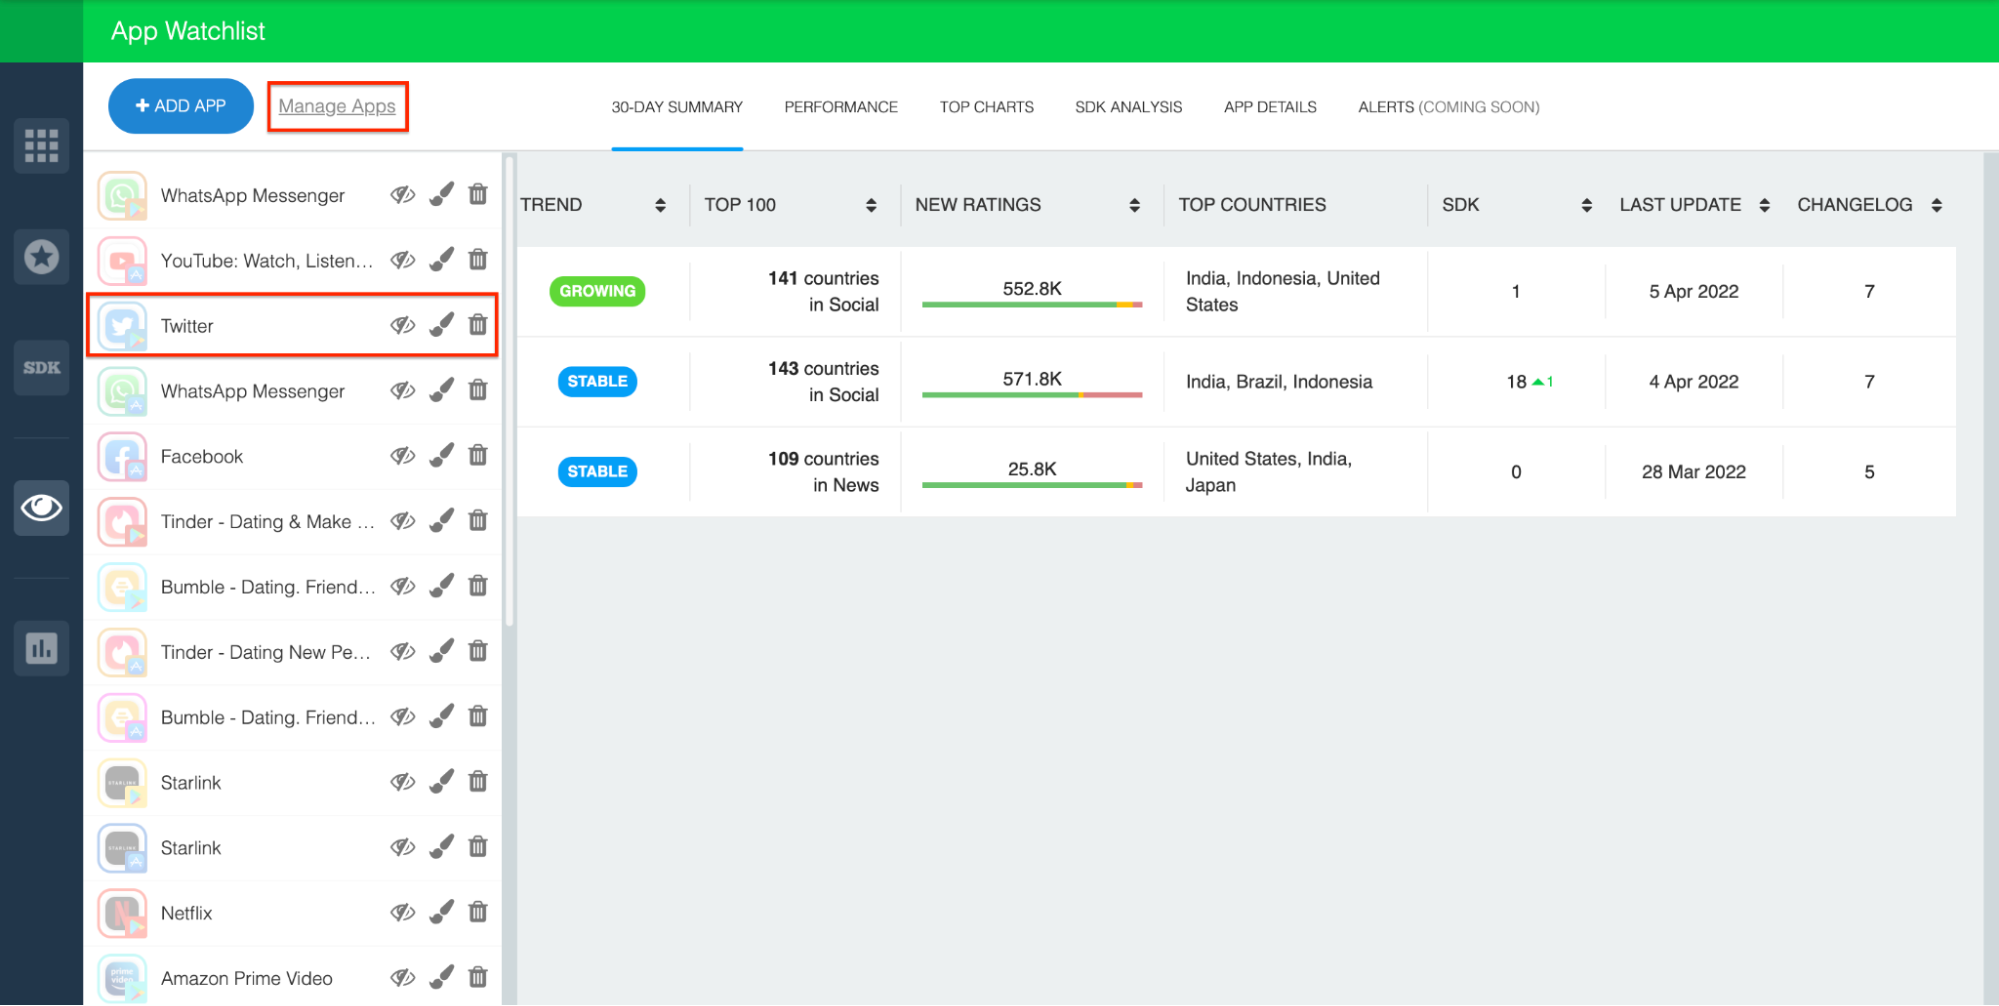Open the bar chart icon in sidebar
Screen dimensions: 1999x1006
41,648
